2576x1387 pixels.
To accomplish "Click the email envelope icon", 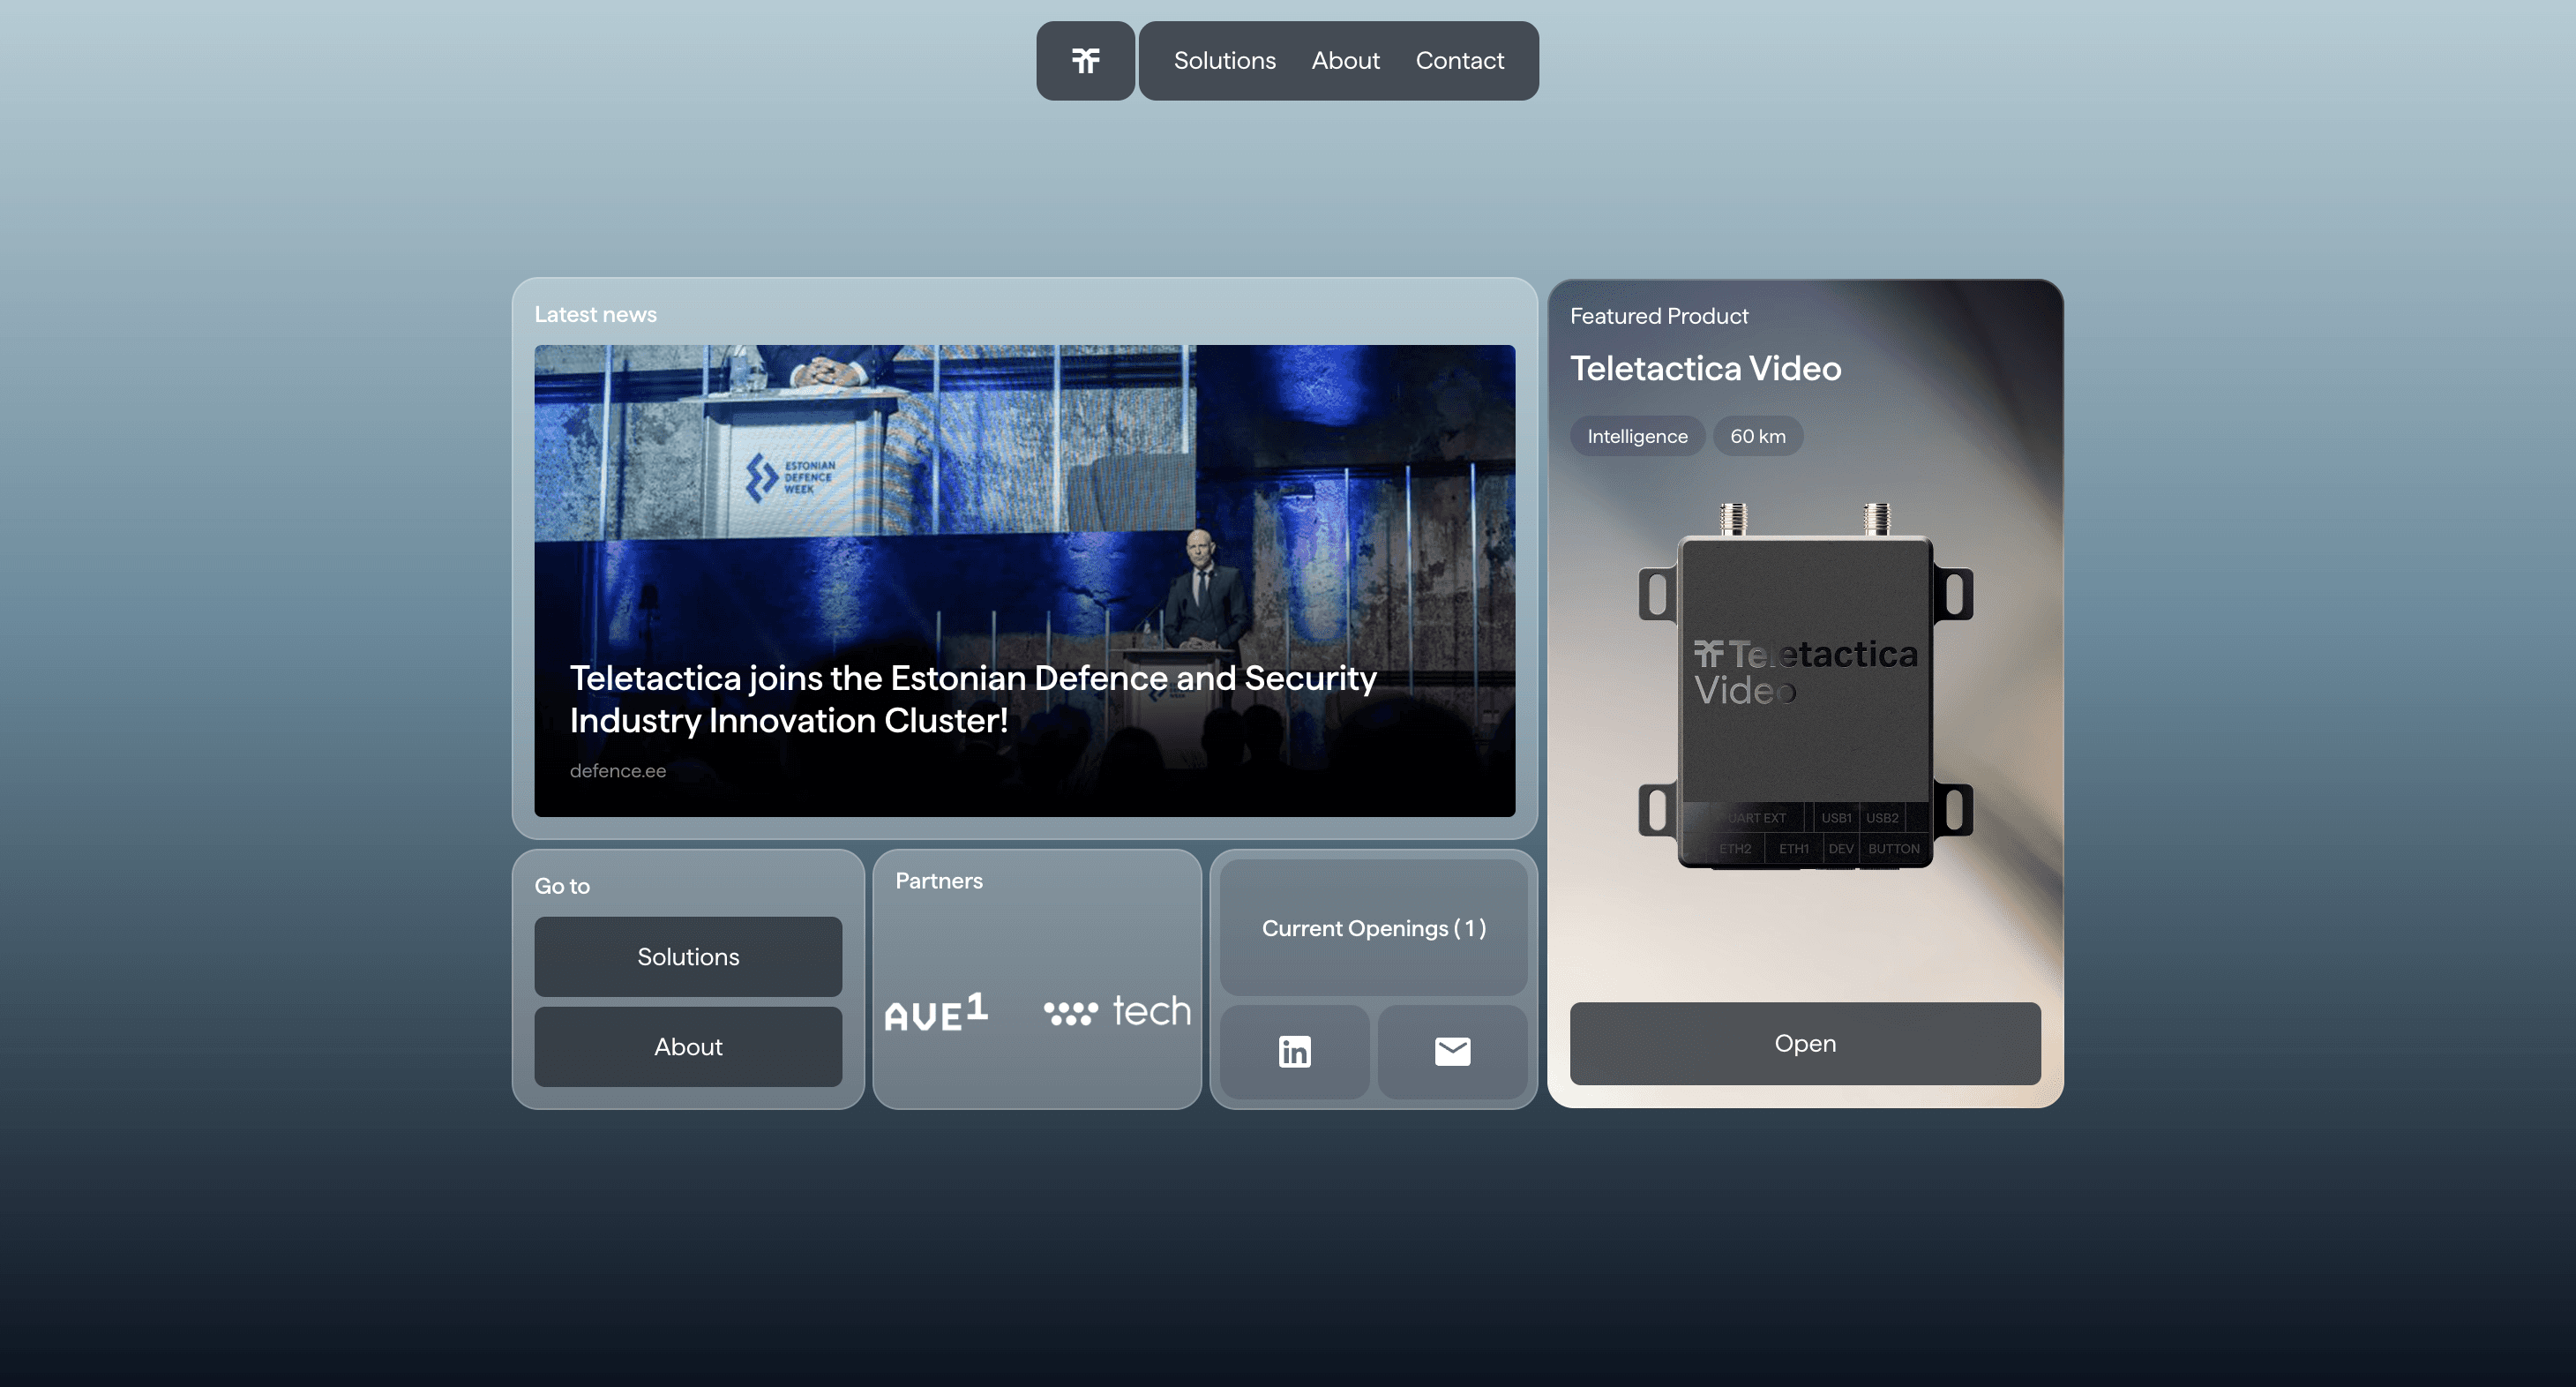I will point(1452,1051).
